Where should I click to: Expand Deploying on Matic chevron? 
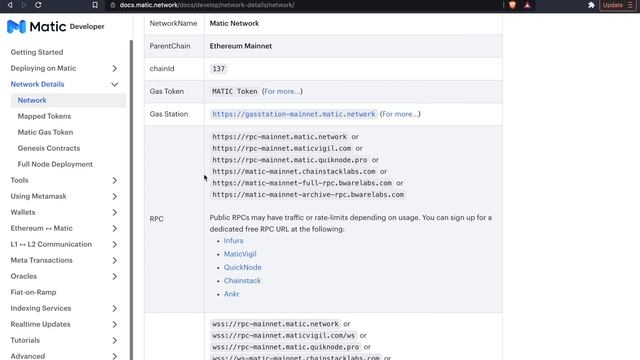click(x=115, y=68)
